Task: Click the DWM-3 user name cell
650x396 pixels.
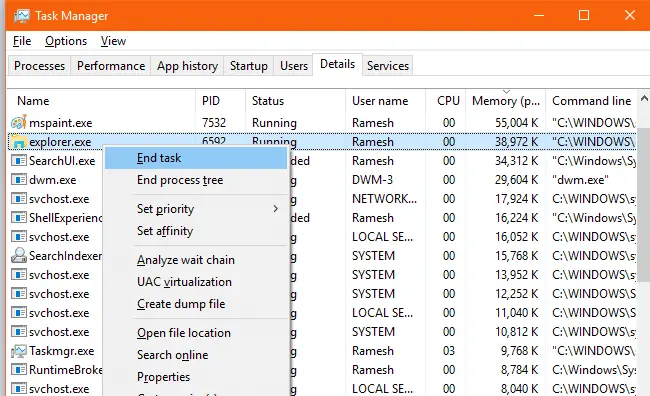Action: tap(372, 180)
